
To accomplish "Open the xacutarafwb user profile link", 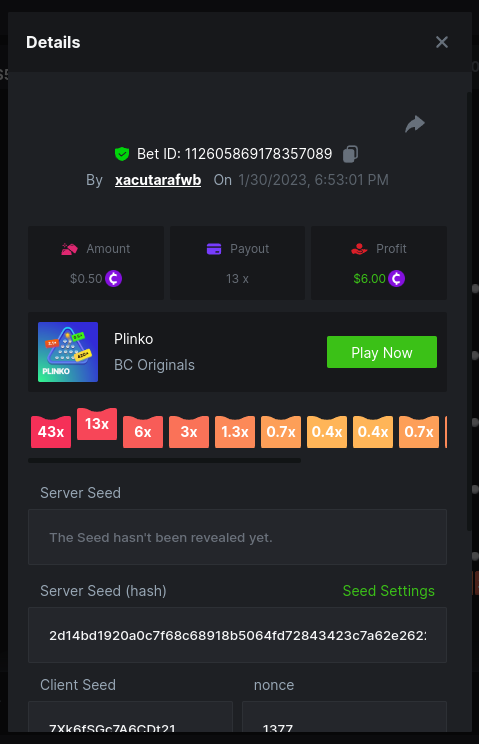I will point(158,180).
